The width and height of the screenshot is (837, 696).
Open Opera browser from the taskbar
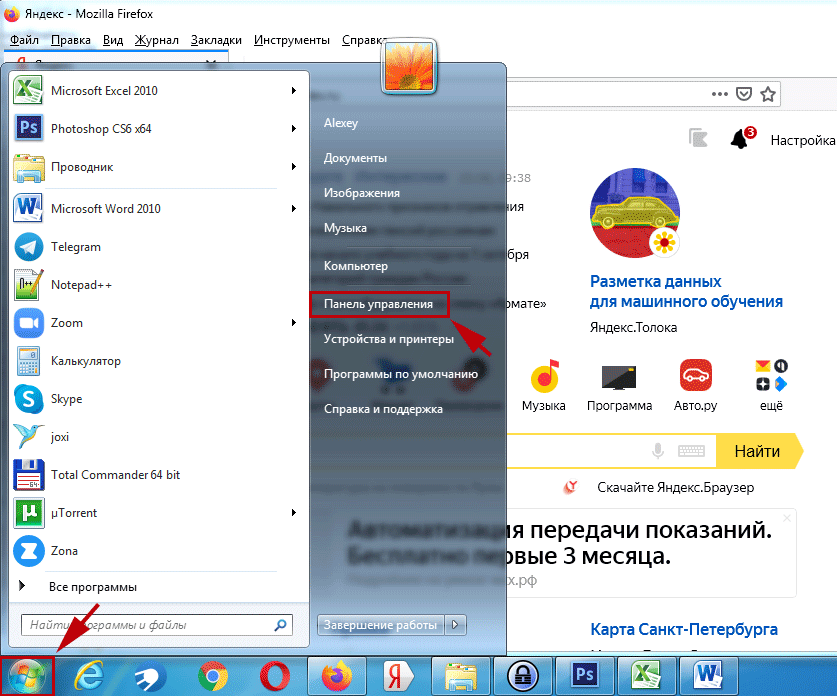(273, 677)
